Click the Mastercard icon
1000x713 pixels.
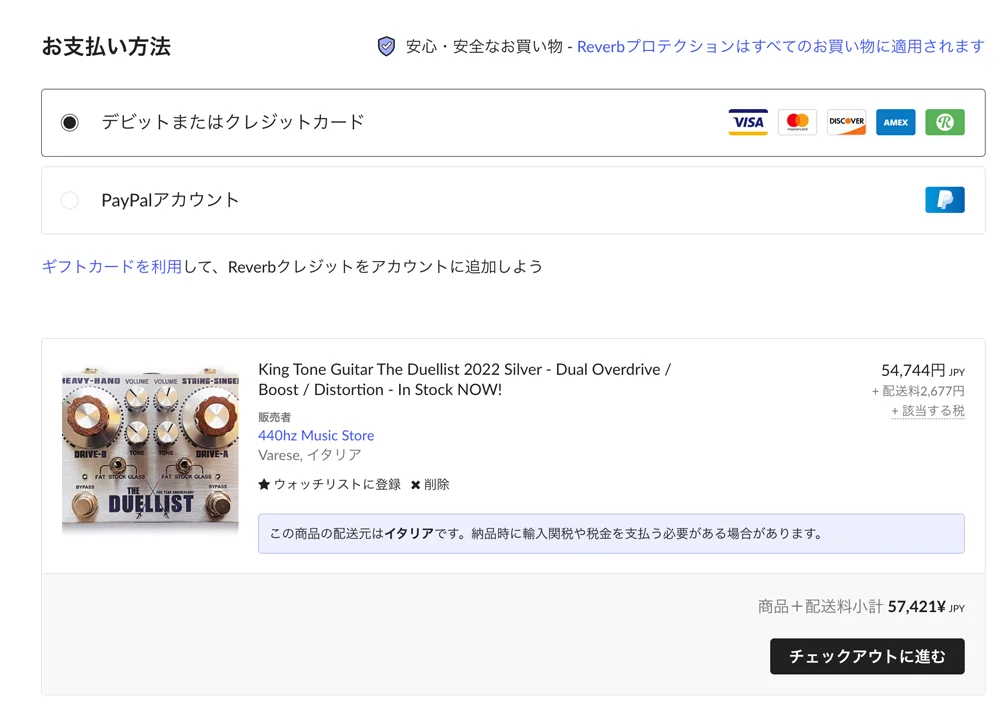coord(797,122)
